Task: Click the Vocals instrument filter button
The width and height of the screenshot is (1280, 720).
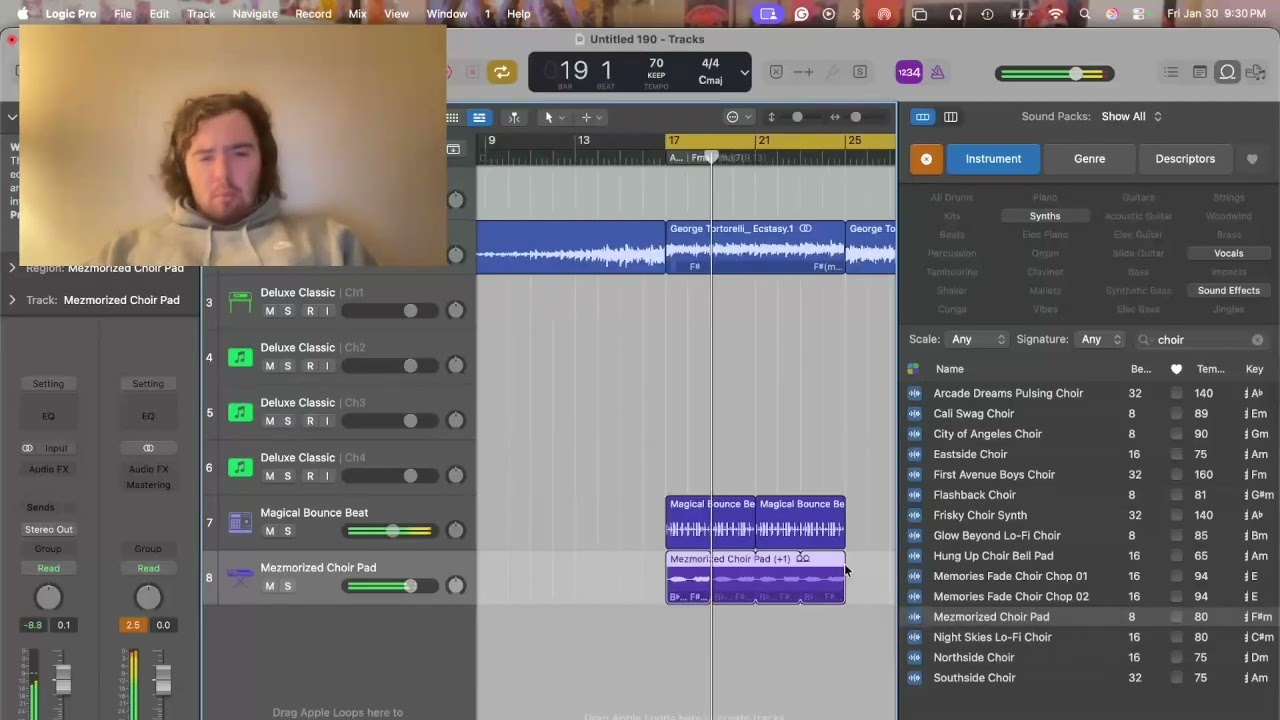Action: (x=1229, y=253)
